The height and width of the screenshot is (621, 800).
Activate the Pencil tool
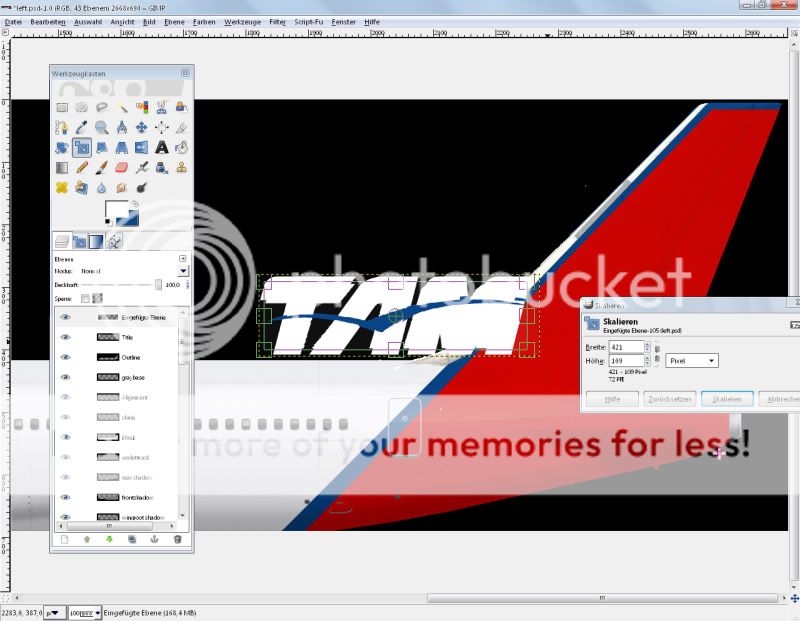81,168
